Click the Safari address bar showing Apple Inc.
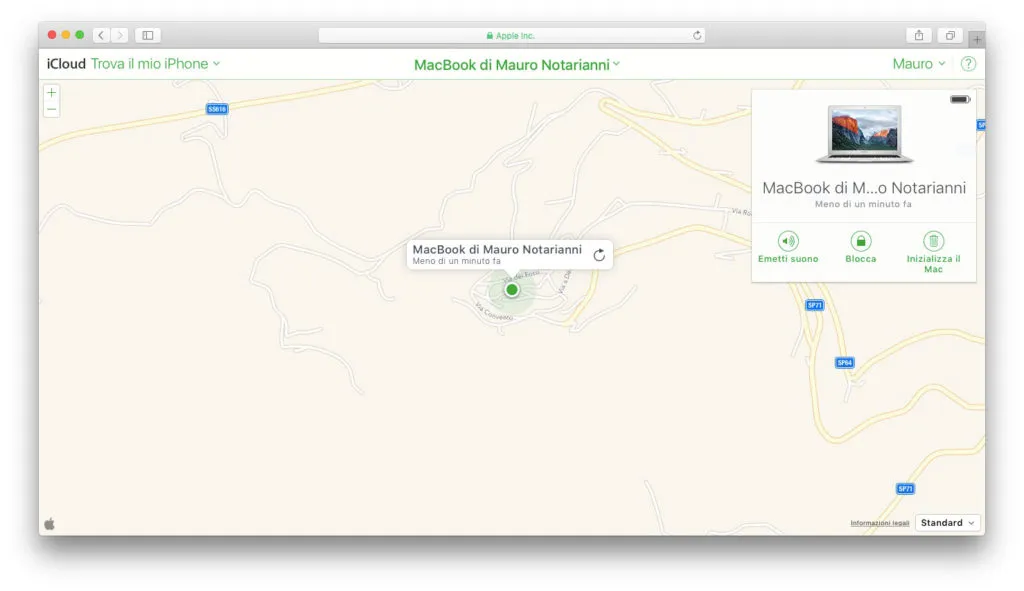Image resolution: width=1024 pixels, height=591 pixels. pos(511,34)
